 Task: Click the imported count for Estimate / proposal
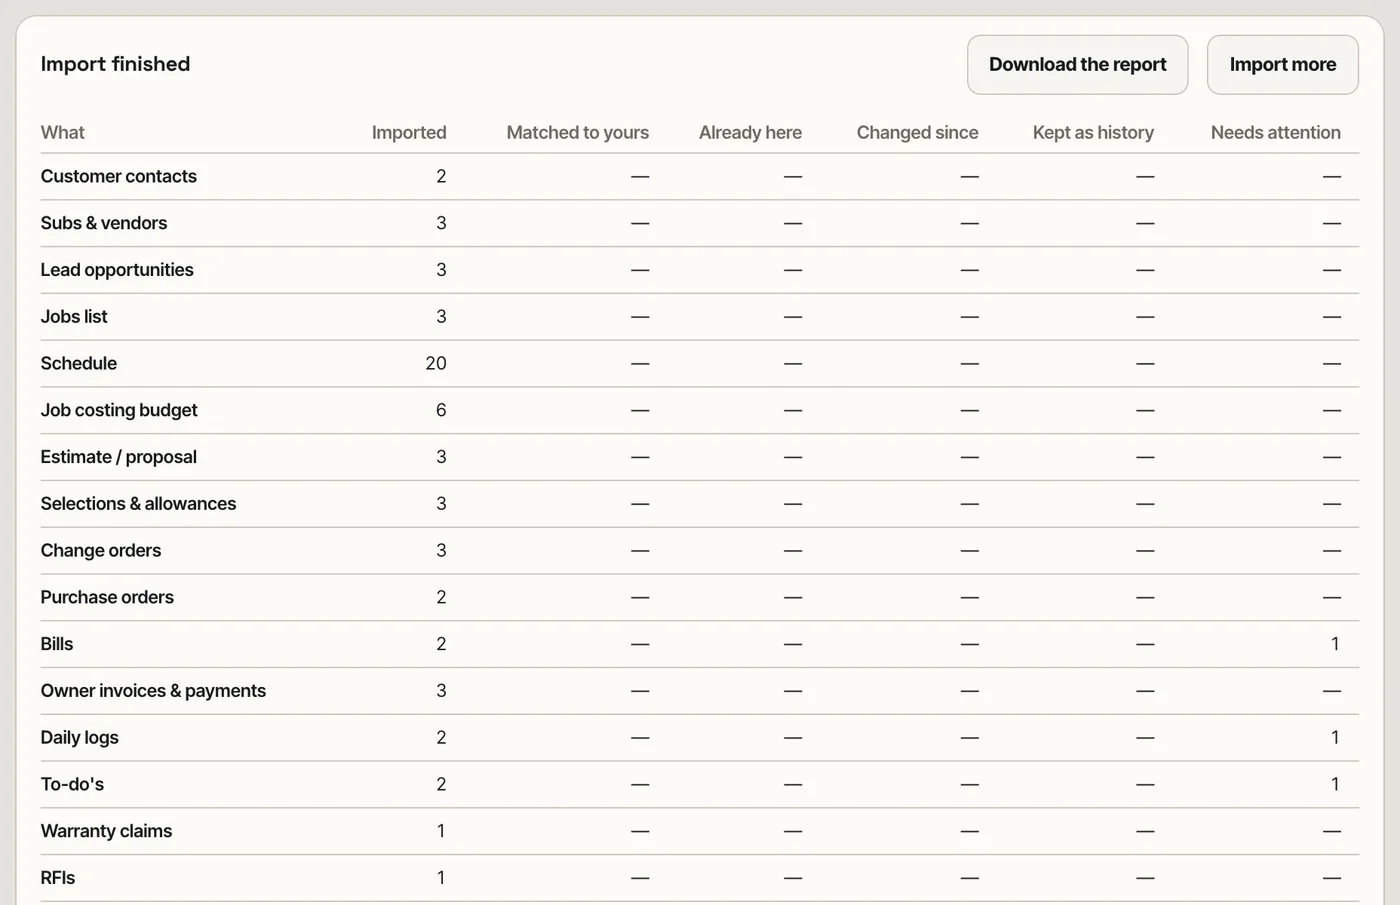[x=441, y=457]
